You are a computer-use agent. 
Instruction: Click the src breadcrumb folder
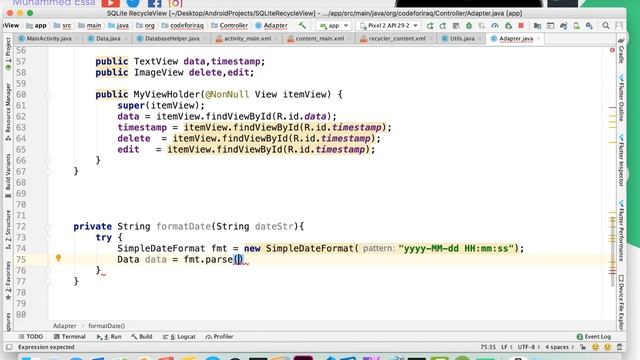62,25
